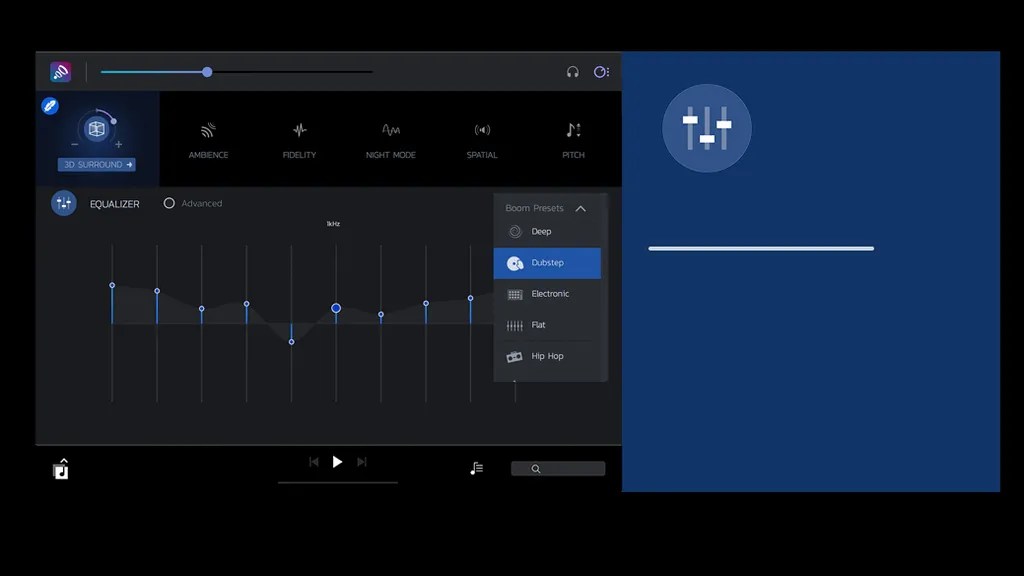Open the audio timer icon
This screenshot has height=576, width=1024.
pyautogui.click(x=601, y=71)
